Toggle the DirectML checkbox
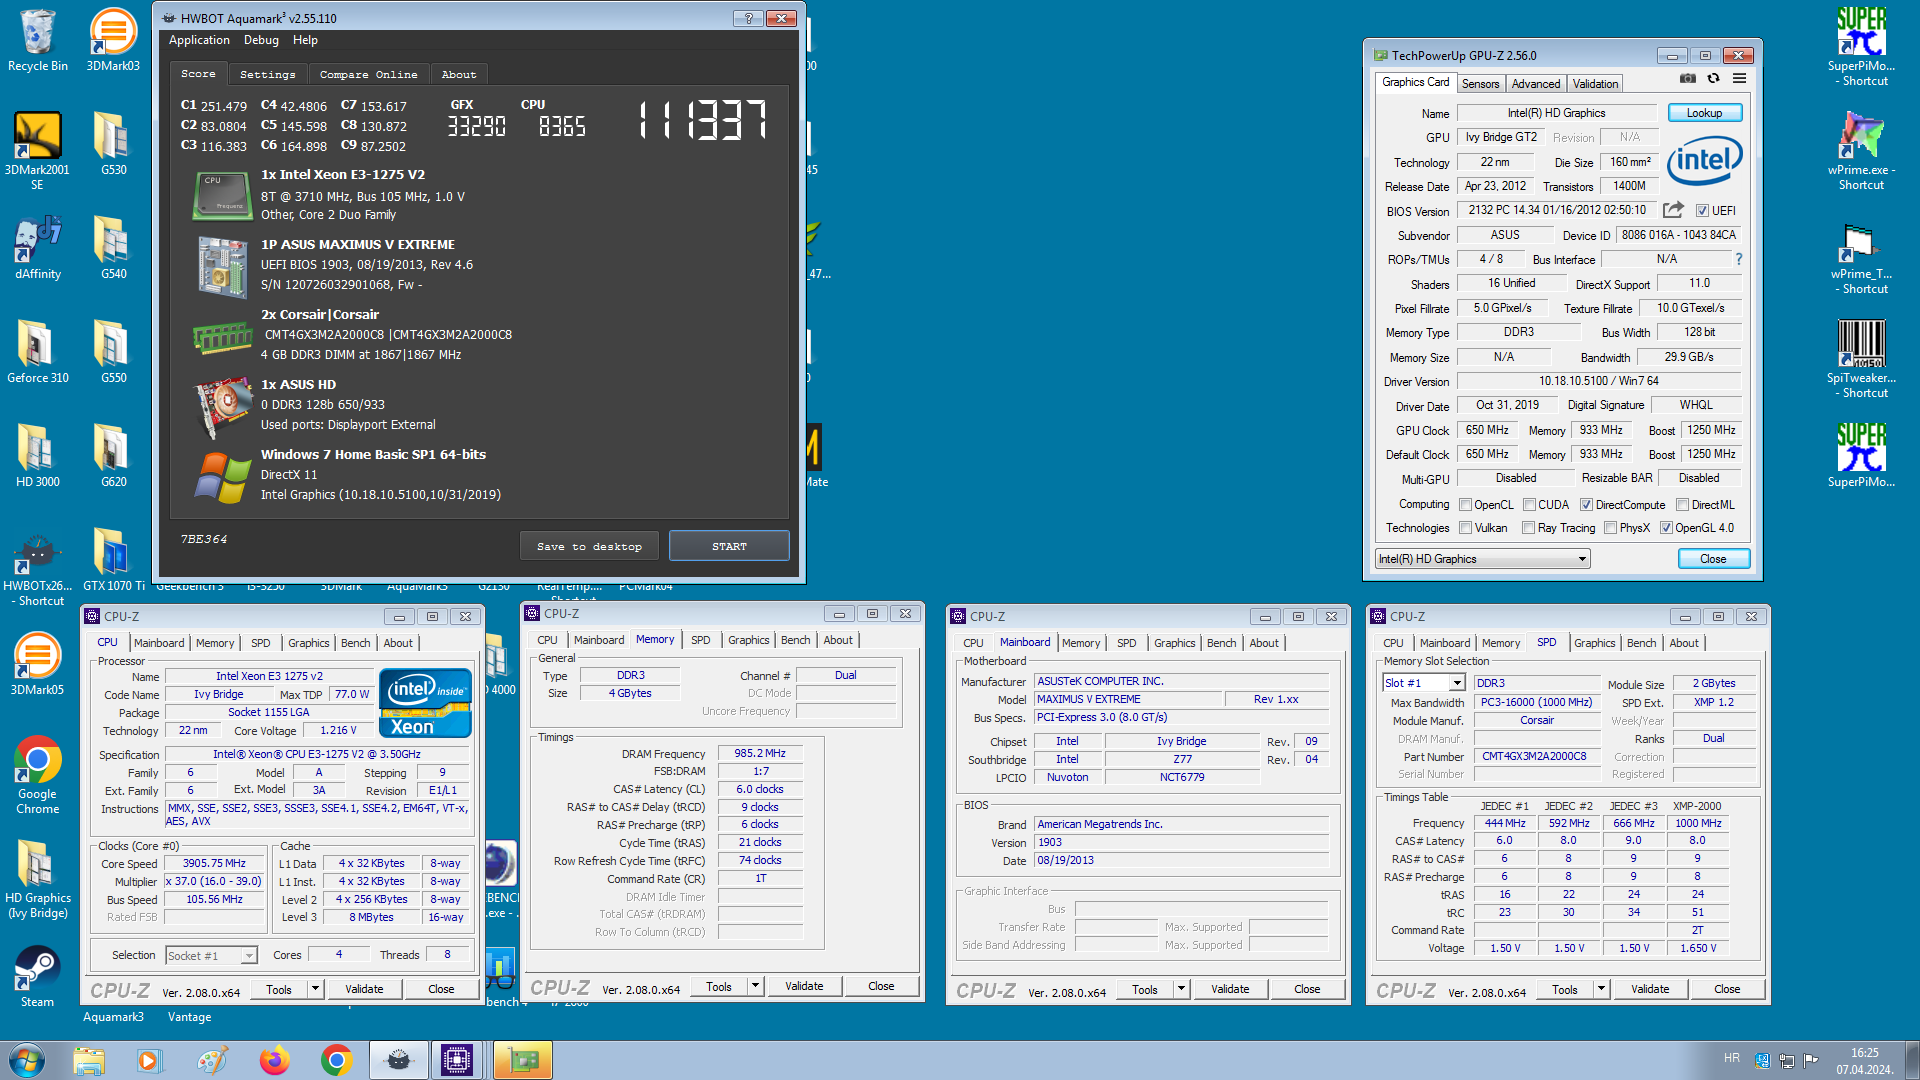 pos(1682,505)
